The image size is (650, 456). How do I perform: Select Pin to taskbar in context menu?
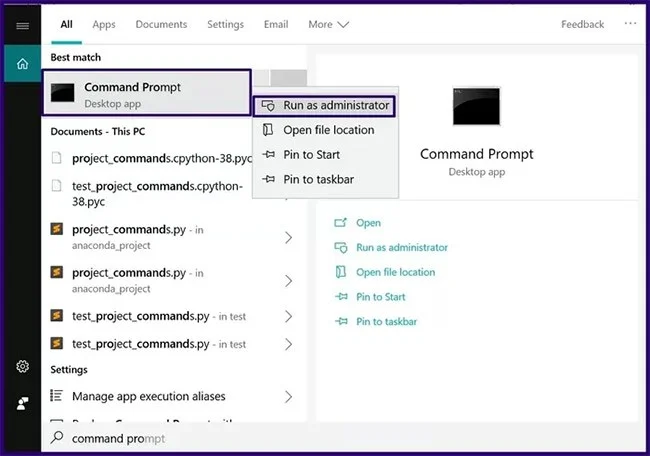pyautogui.click(x=318, y=179)
